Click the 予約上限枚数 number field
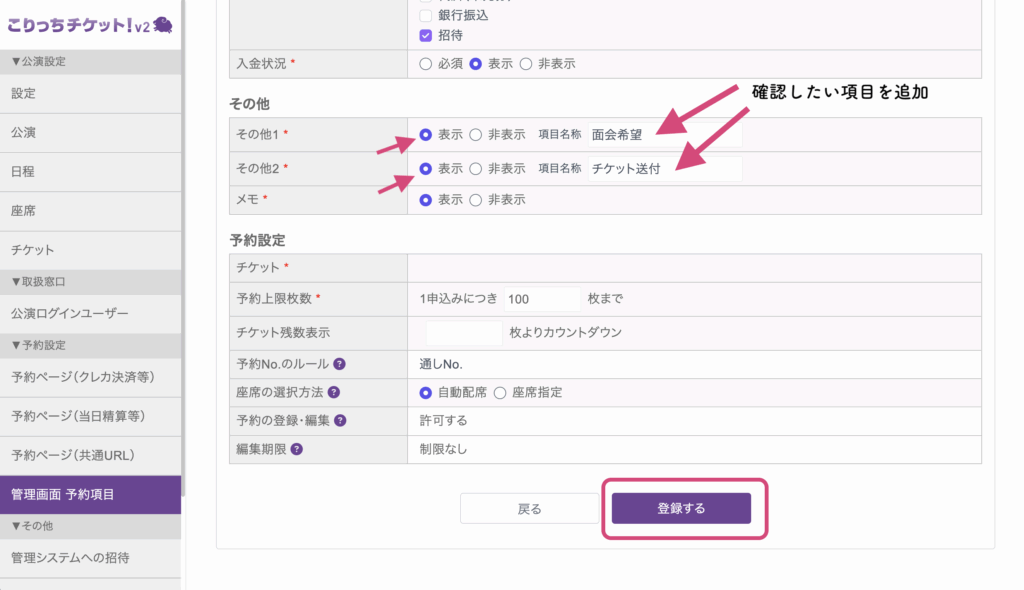The height and width of the screenshot is (590, 1024). pos(541,299)
